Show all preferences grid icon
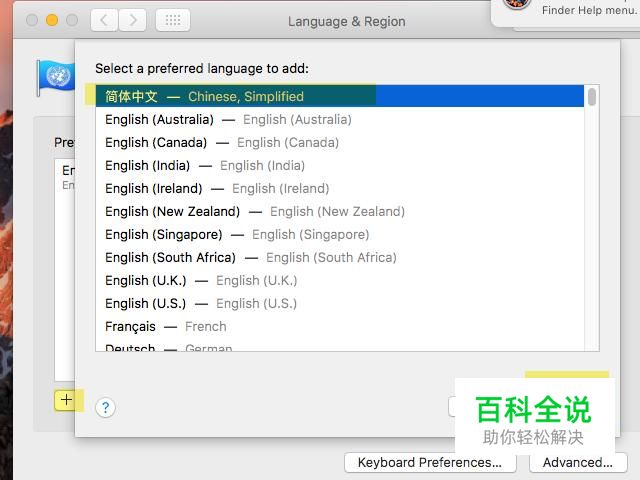The width and height of the screenshot is (640, 480). [173, 20]
